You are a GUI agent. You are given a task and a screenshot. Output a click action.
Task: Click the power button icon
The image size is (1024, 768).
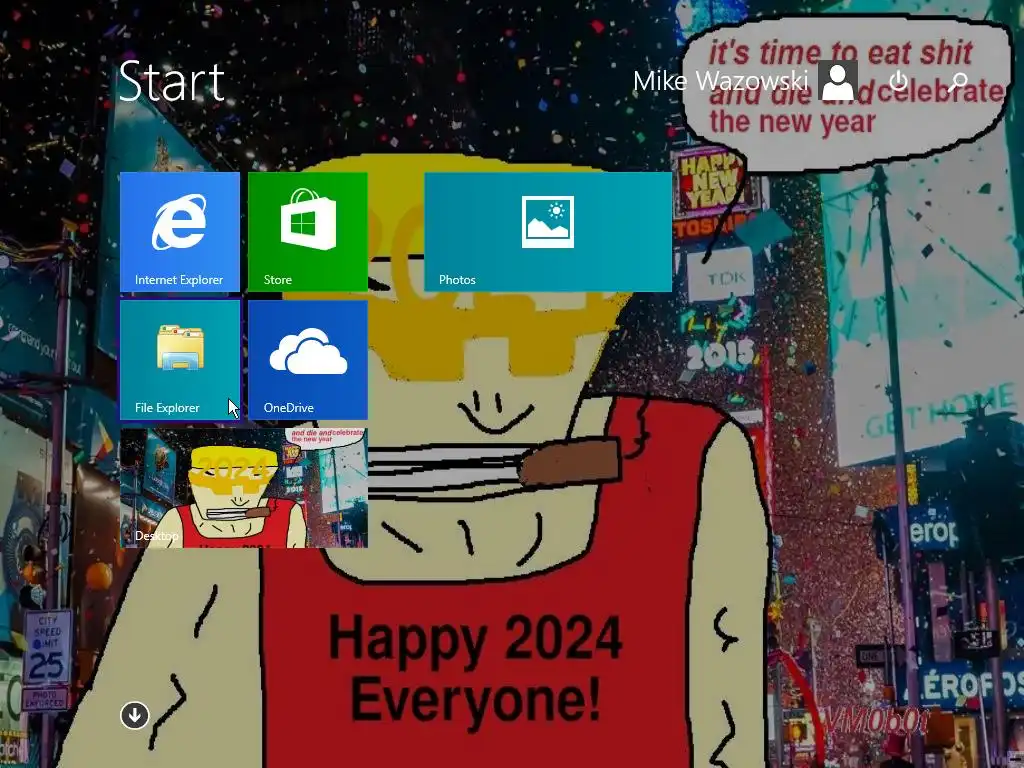tap(899, 82)
